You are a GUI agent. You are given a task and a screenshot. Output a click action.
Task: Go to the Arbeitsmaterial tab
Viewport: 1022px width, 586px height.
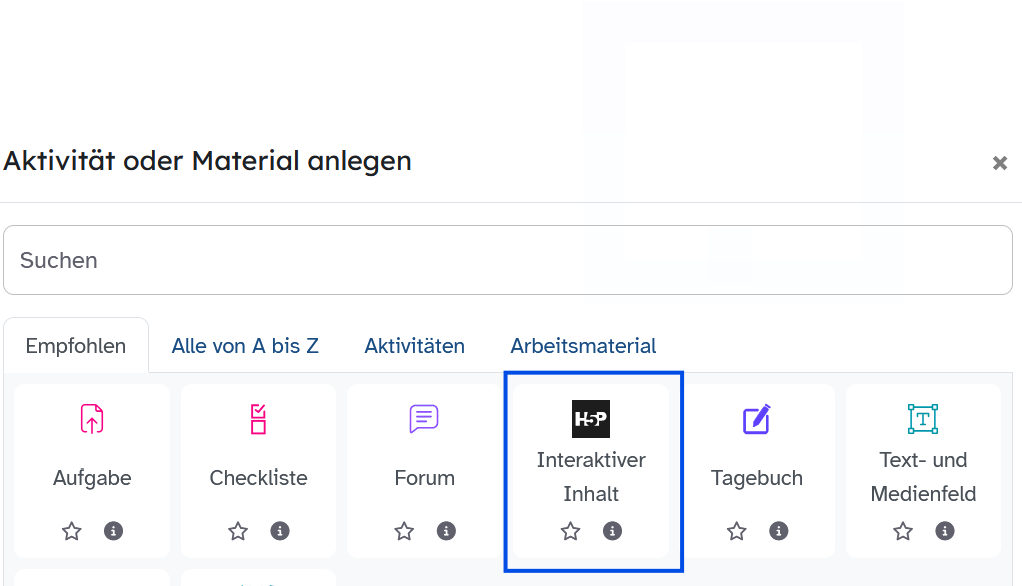coord(583,346)
